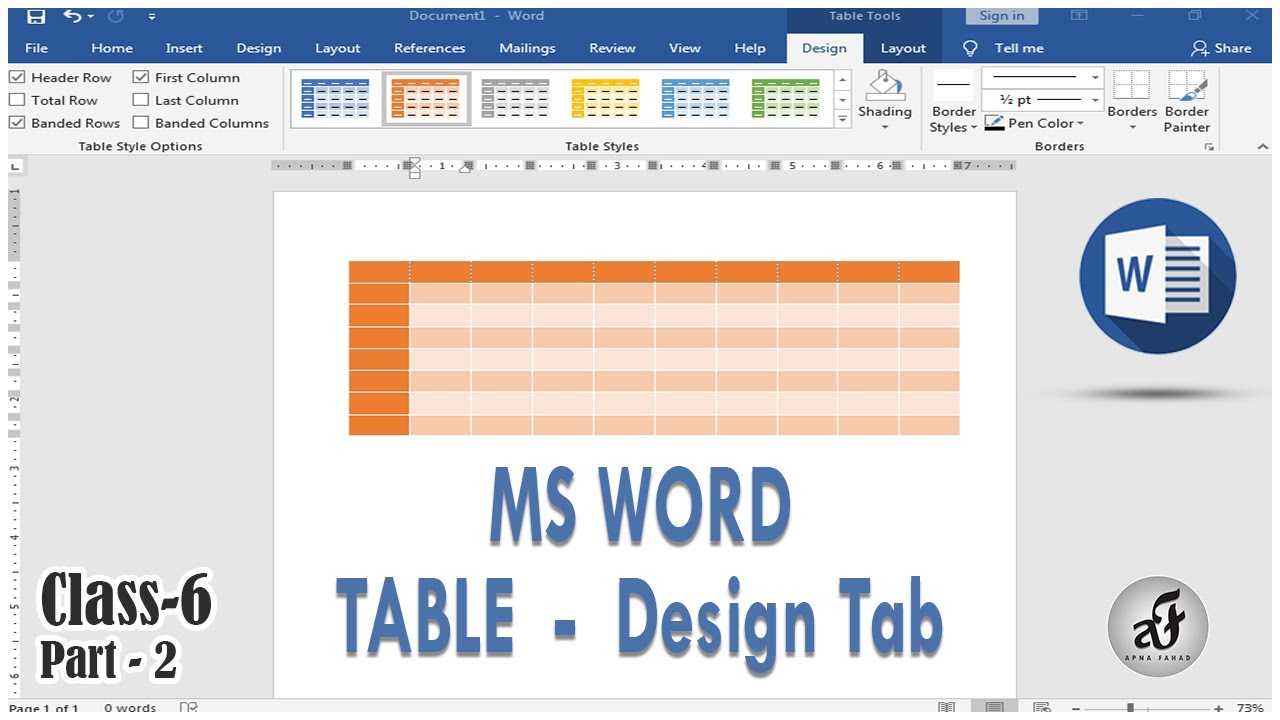Open the File menu
Viewport: 1280px width, 720px height.
point(36,48)
